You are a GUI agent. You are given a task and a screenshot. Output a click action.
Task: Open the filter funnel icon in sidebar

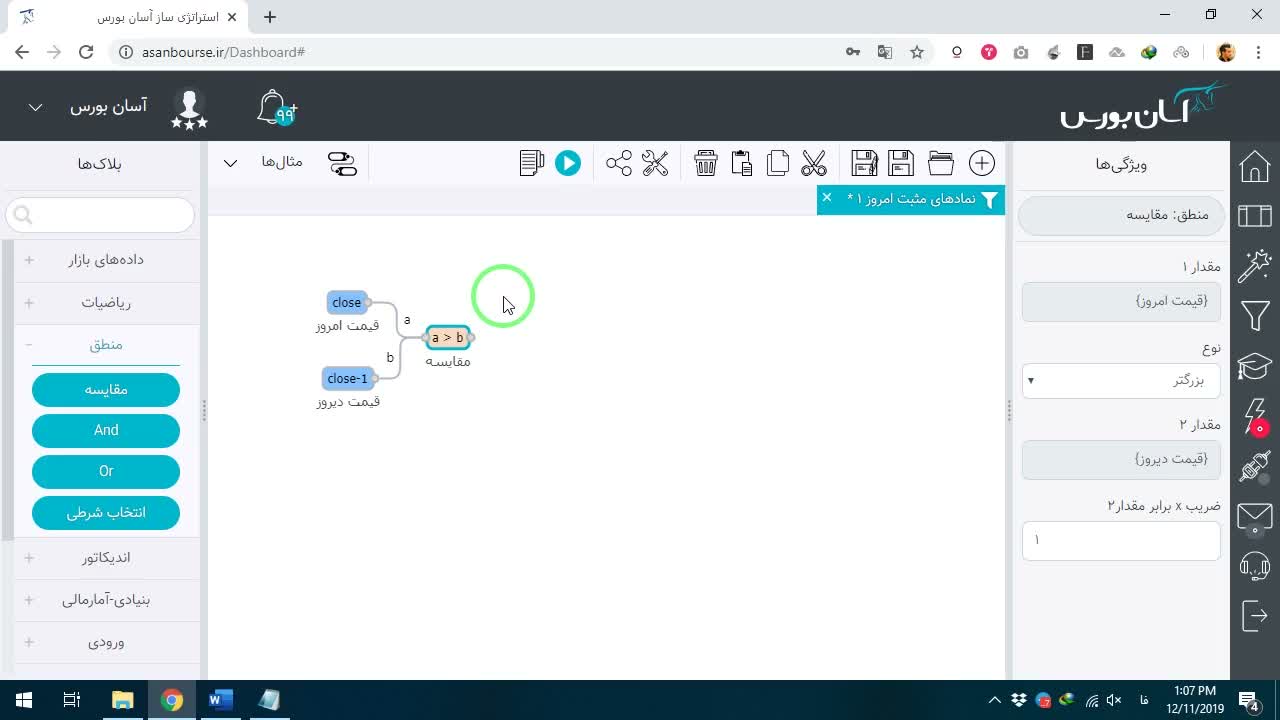coord(1255,317)
